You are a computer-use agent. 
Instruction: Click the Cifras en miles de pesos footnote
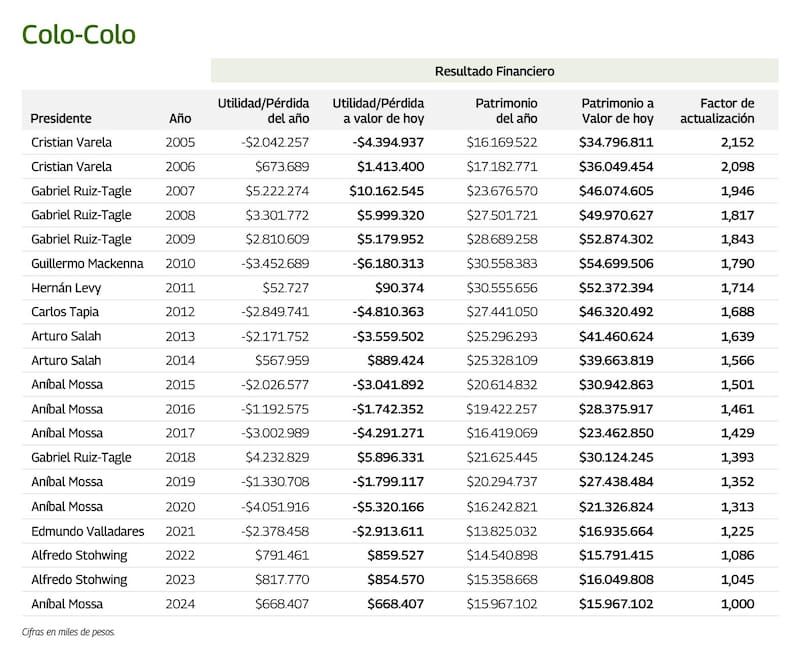(x=69, y=632)
